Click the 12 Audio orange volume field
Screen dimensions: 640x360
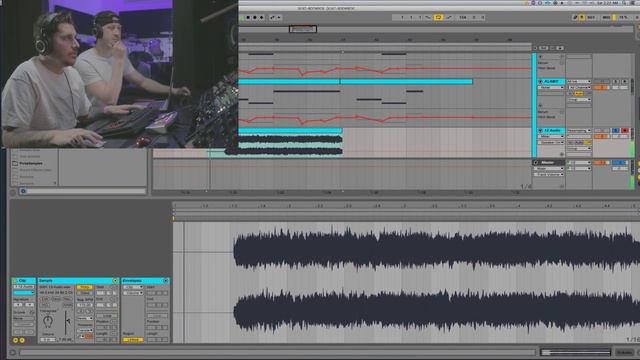pos(601,136)
